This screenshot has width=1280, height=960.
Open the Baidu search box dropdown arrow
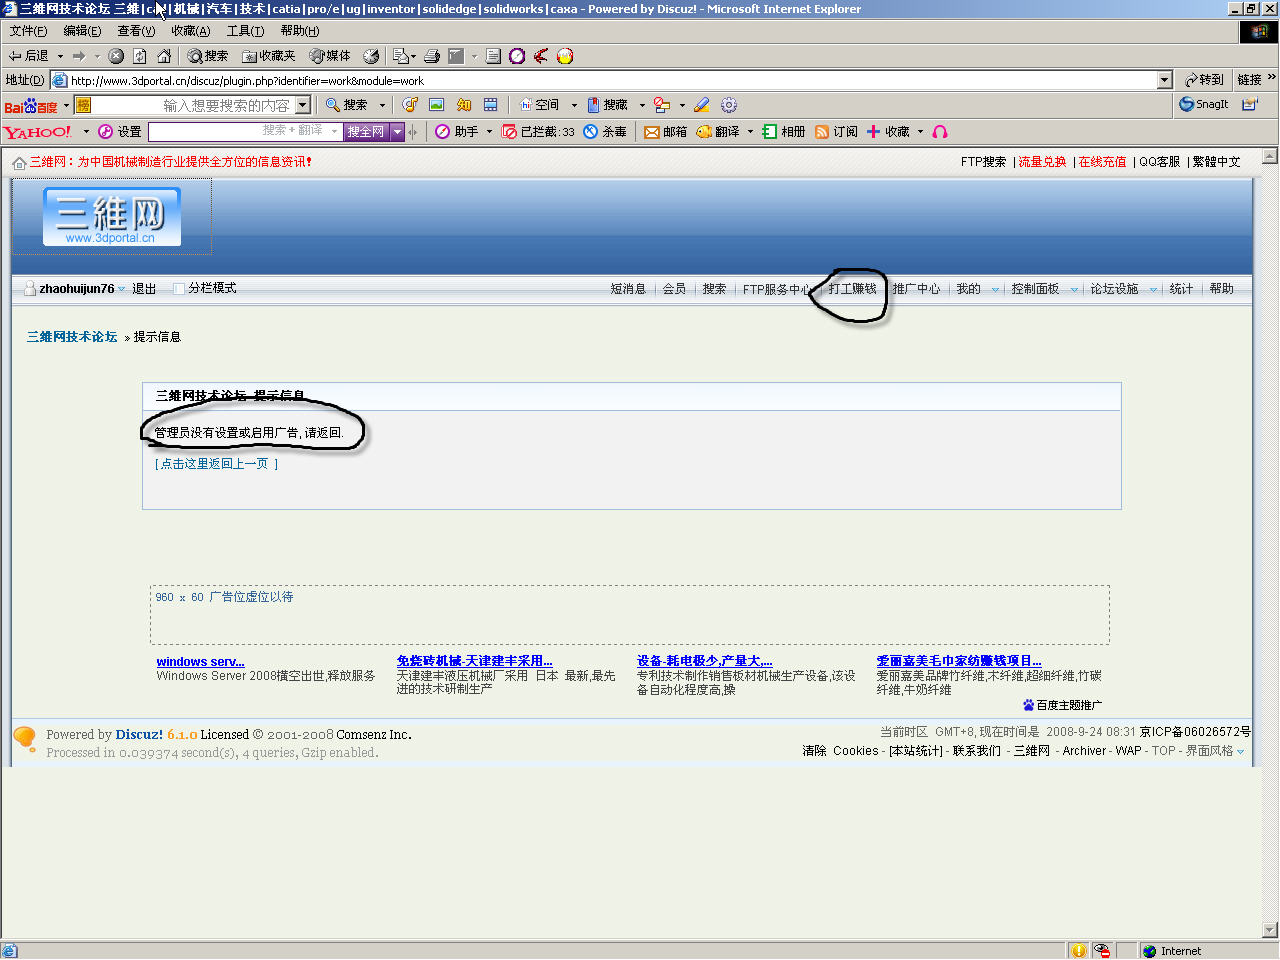point(303,105)
